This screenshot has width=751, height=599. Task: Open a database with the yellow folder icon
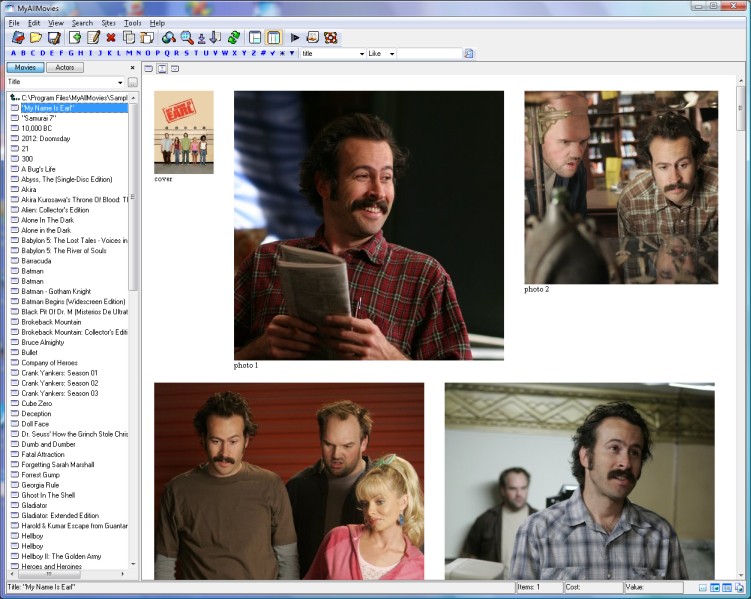pos(36,37)
